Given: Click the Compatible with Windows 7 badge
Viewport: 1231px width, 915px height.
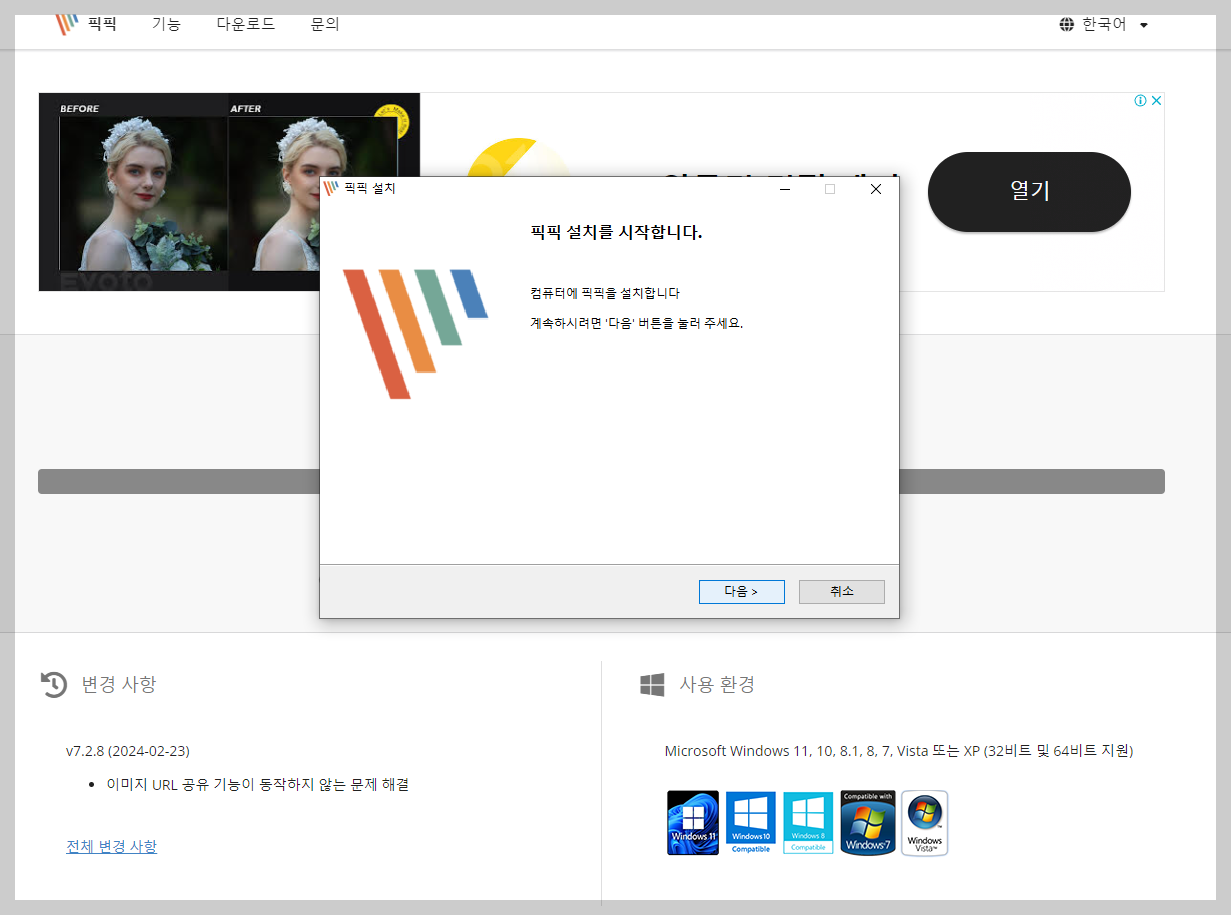Looking at the screenshot, I should click(866, 822).
